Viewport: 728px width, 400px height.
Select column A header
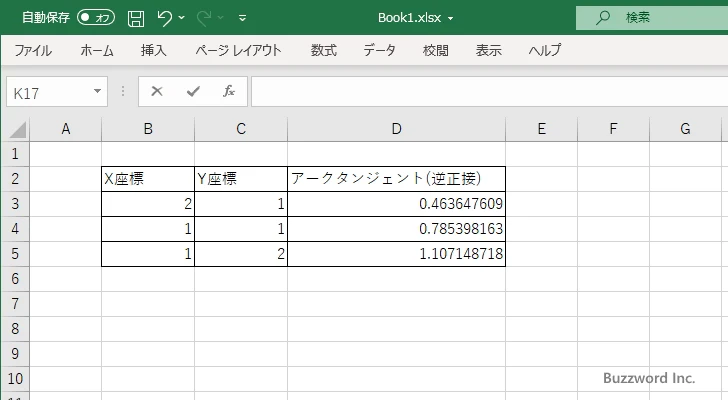coord(65,129)
